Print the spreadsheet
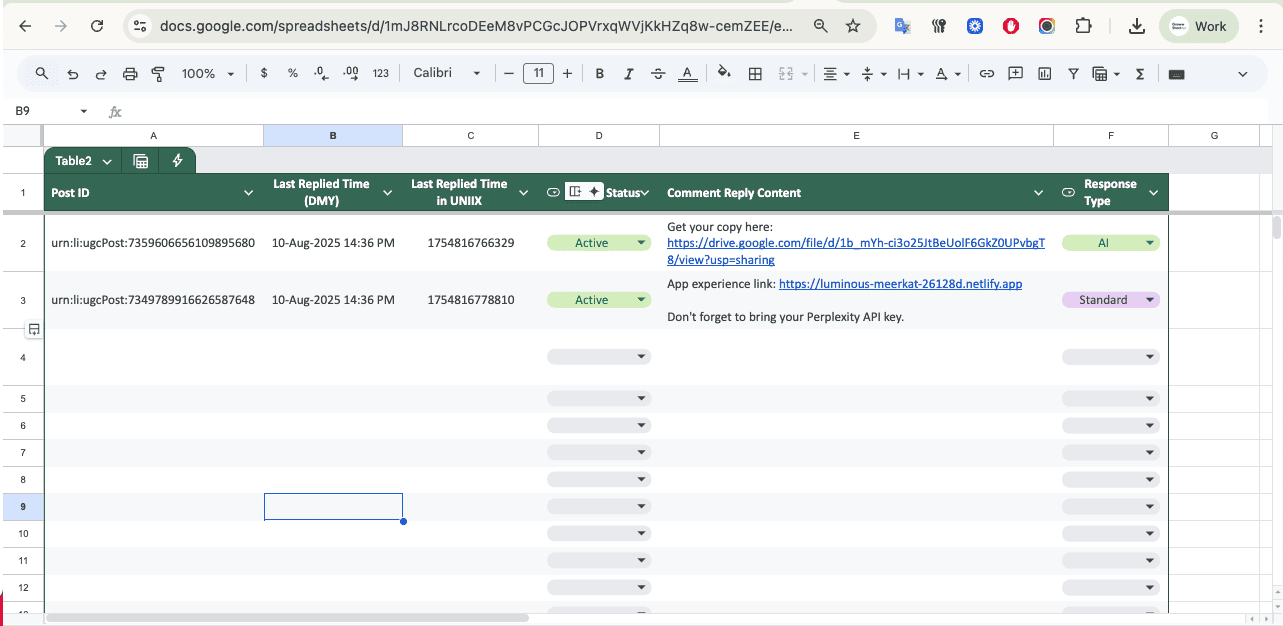 point(130,73)
